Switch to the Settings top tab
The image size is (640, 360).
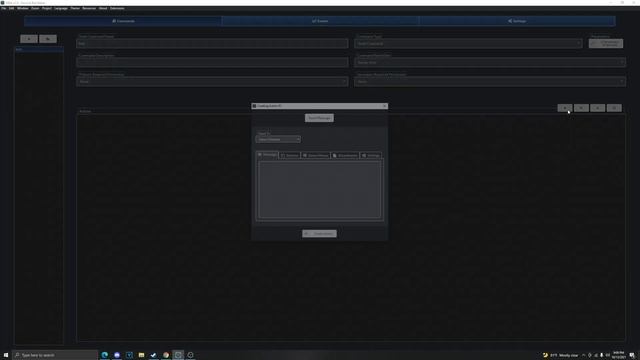click(517, 21)
